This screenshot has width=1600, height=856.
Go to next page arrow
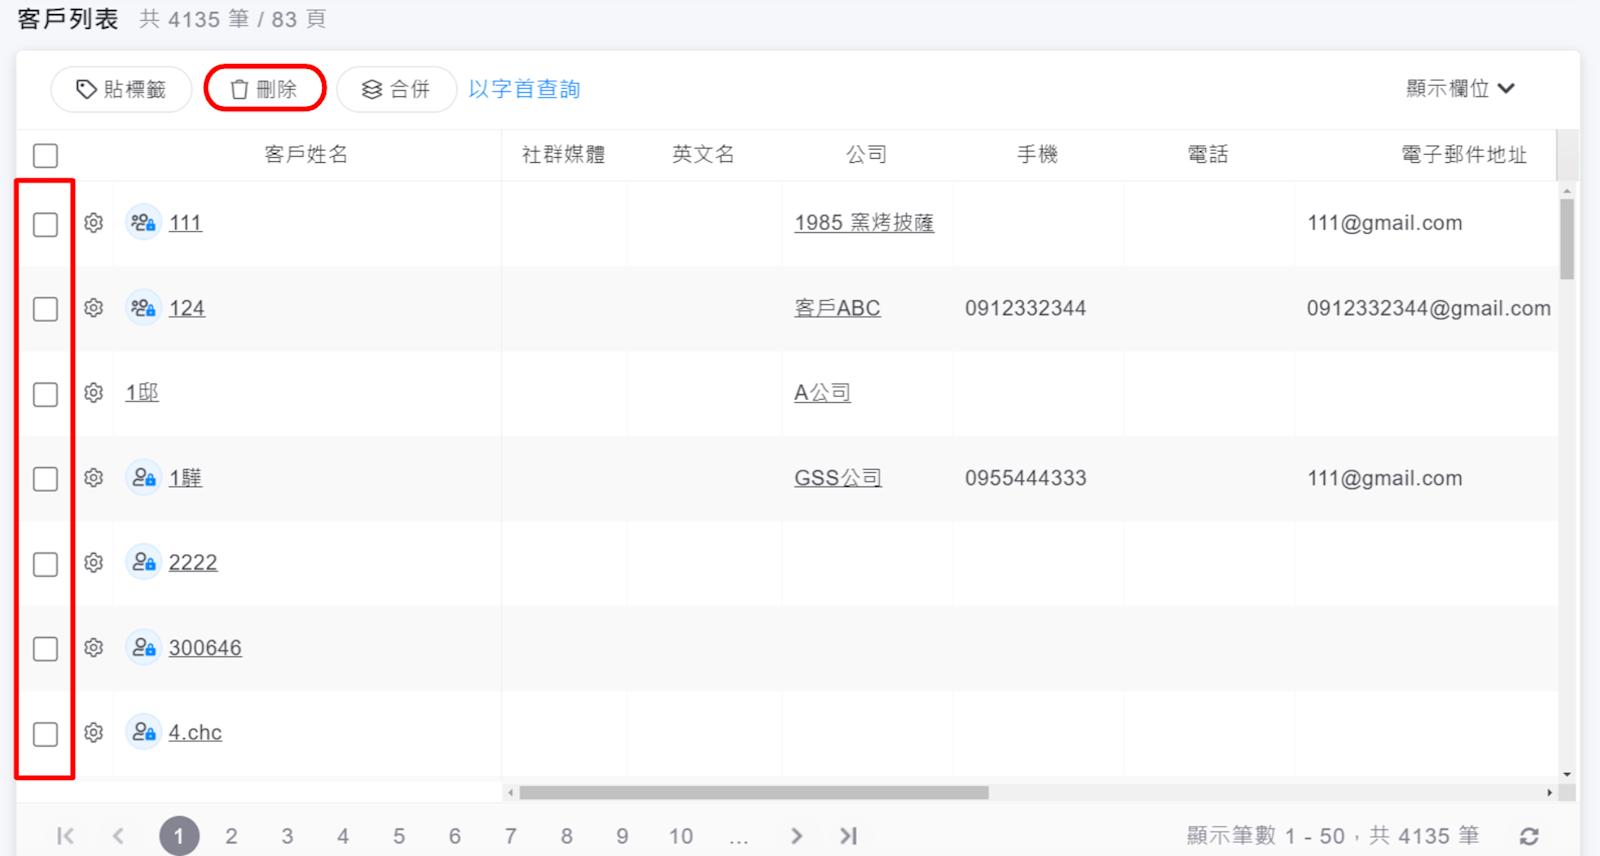796,836
